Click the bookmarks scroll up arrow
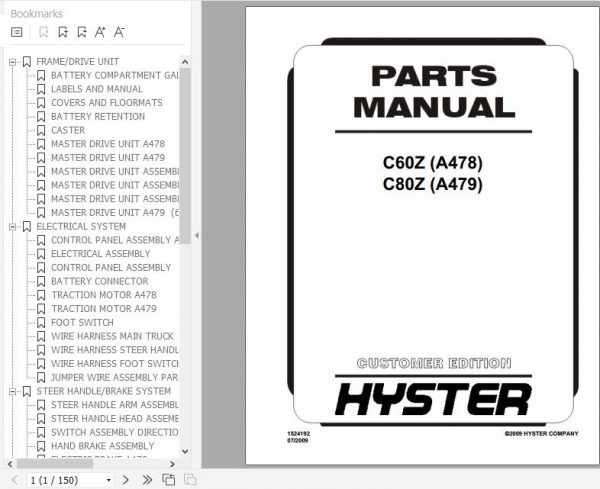 [x=185, y=62]
